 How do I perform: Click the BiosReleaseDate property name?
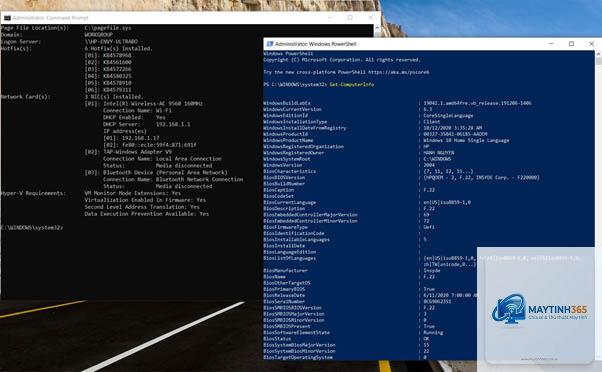click(x=284, y=296)
